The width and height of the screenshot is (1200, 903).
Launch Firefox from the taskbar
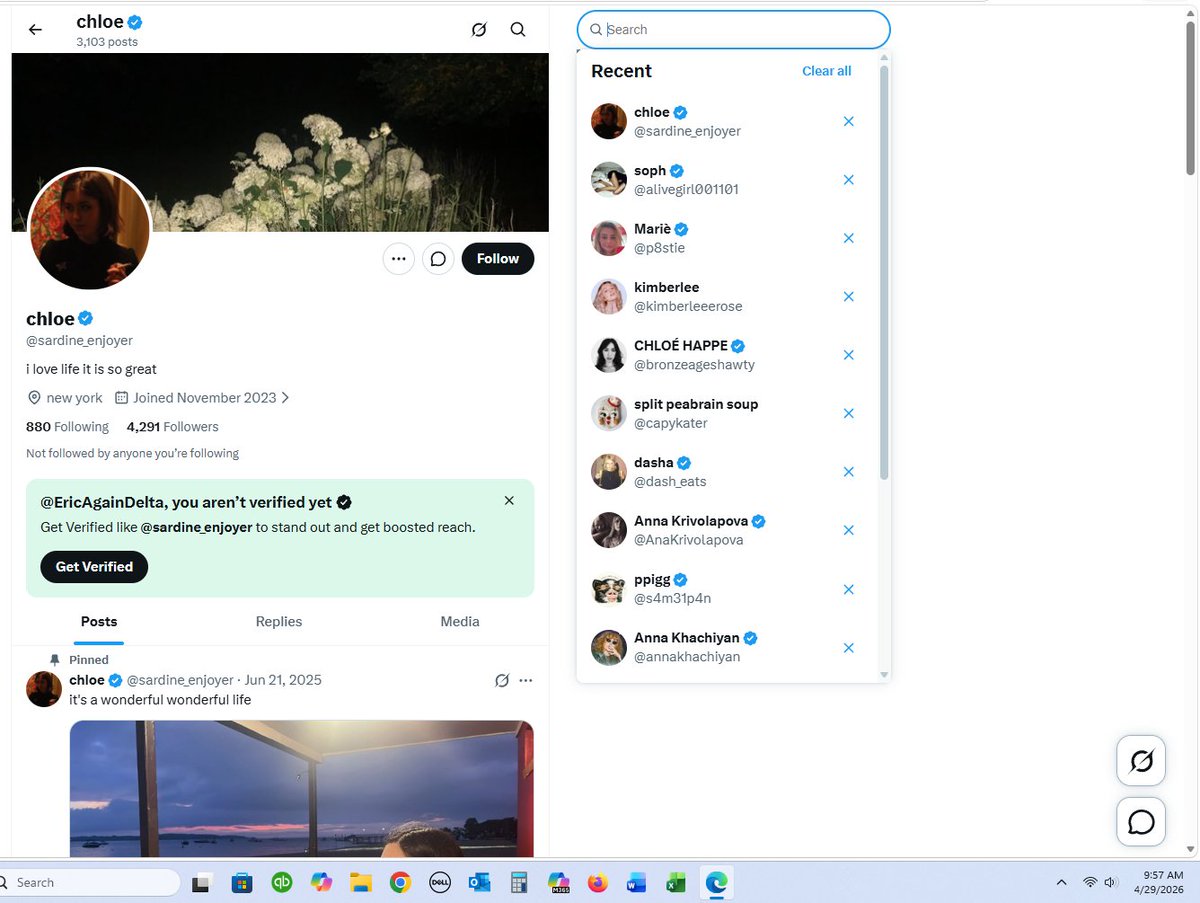[x=598, y=883]
